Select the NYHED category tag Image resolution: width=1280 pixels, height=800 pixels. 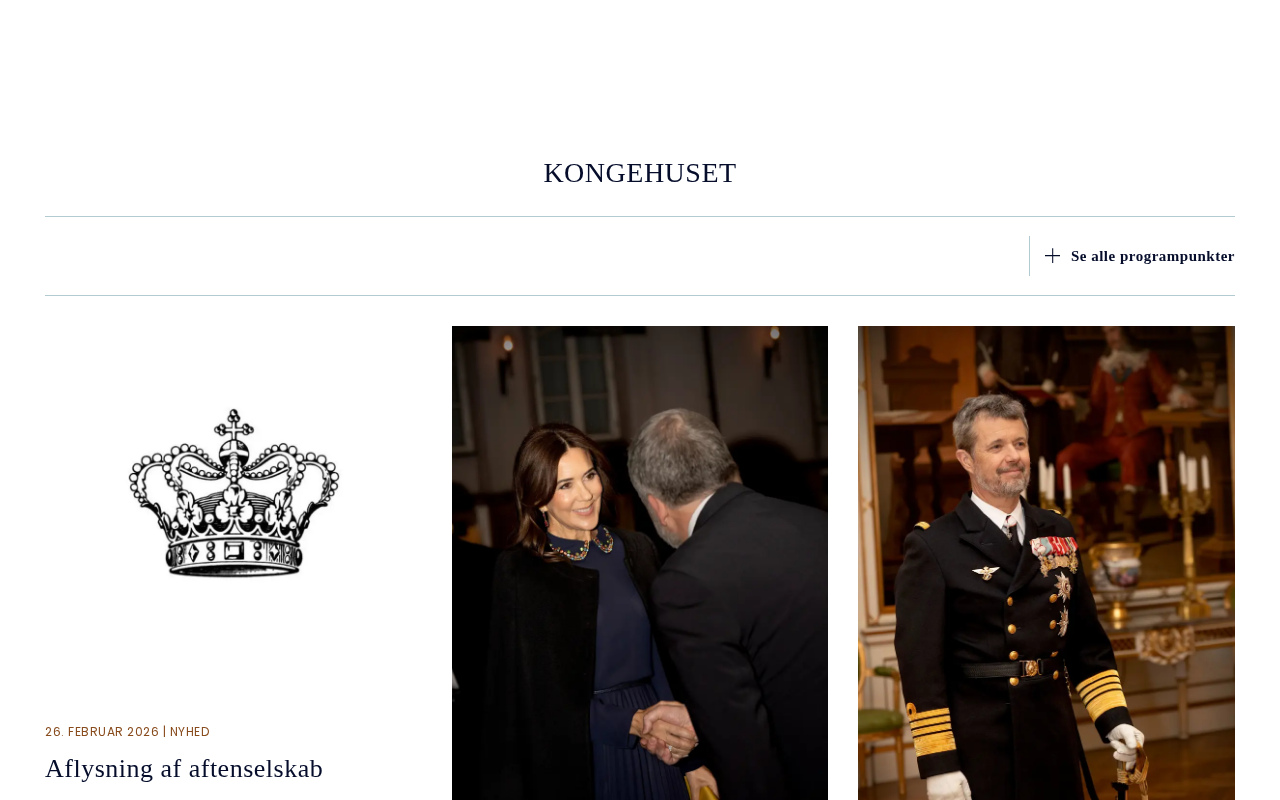click(190, 732)
